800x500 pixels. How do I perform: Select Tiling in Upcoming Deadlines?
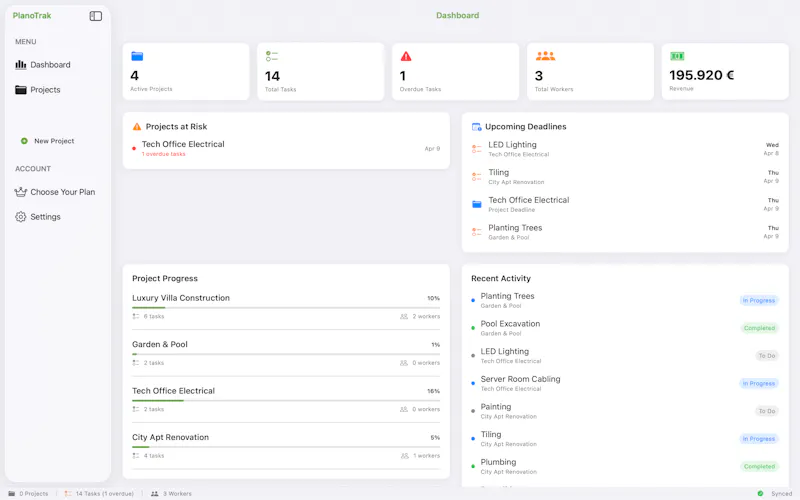click(625, 177)
